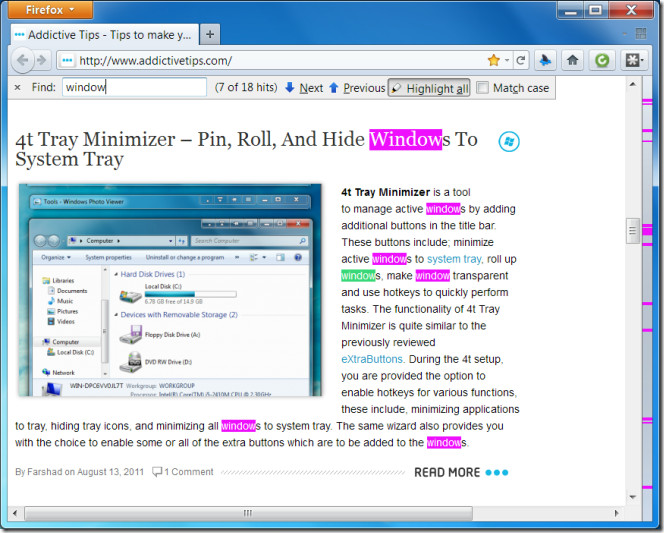Viewport: 664px width, 533px height.
Task: Go to the home page icon
Action: (x=573, y=61)
